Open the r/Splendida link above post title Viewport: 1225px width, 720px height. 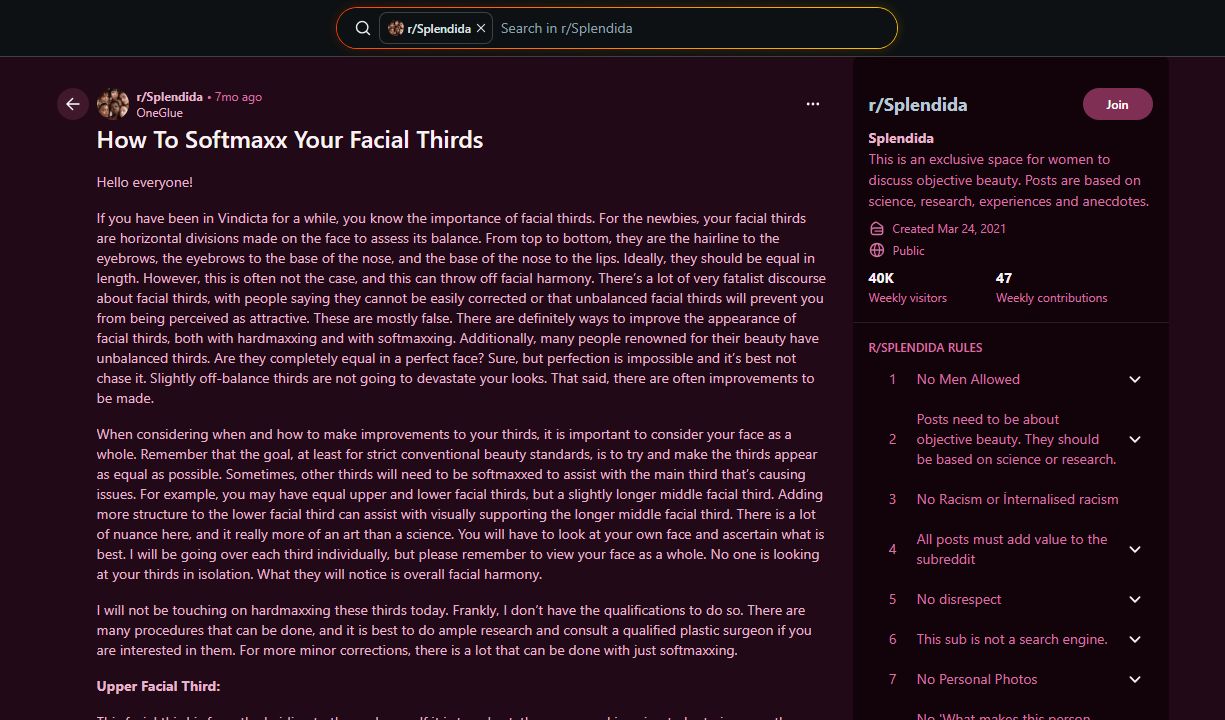(169, 97)
